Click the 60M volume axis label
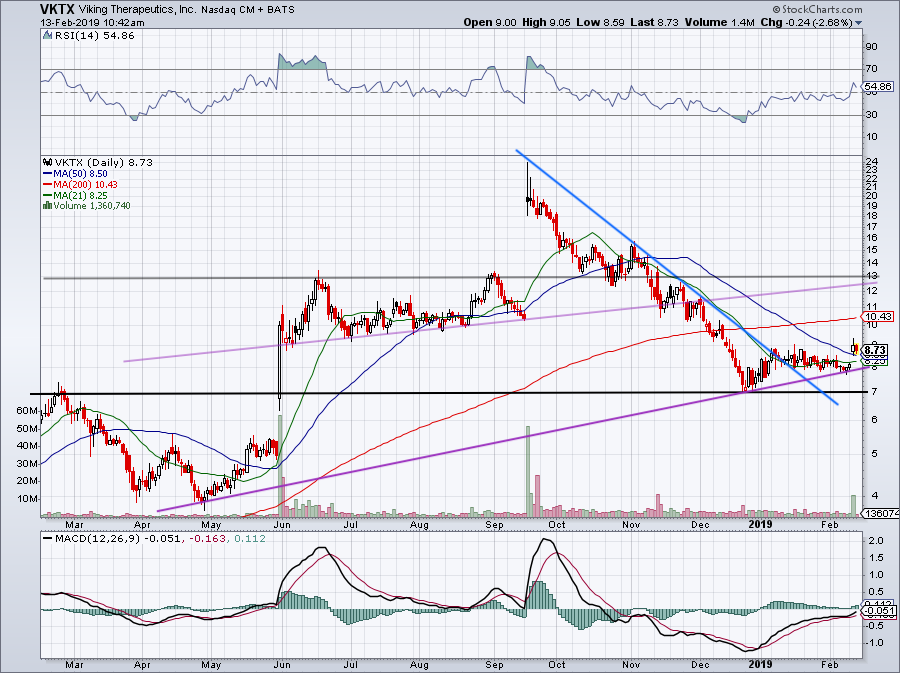The width and height of the screenshot is (900, 673). [x=28, y=411]
